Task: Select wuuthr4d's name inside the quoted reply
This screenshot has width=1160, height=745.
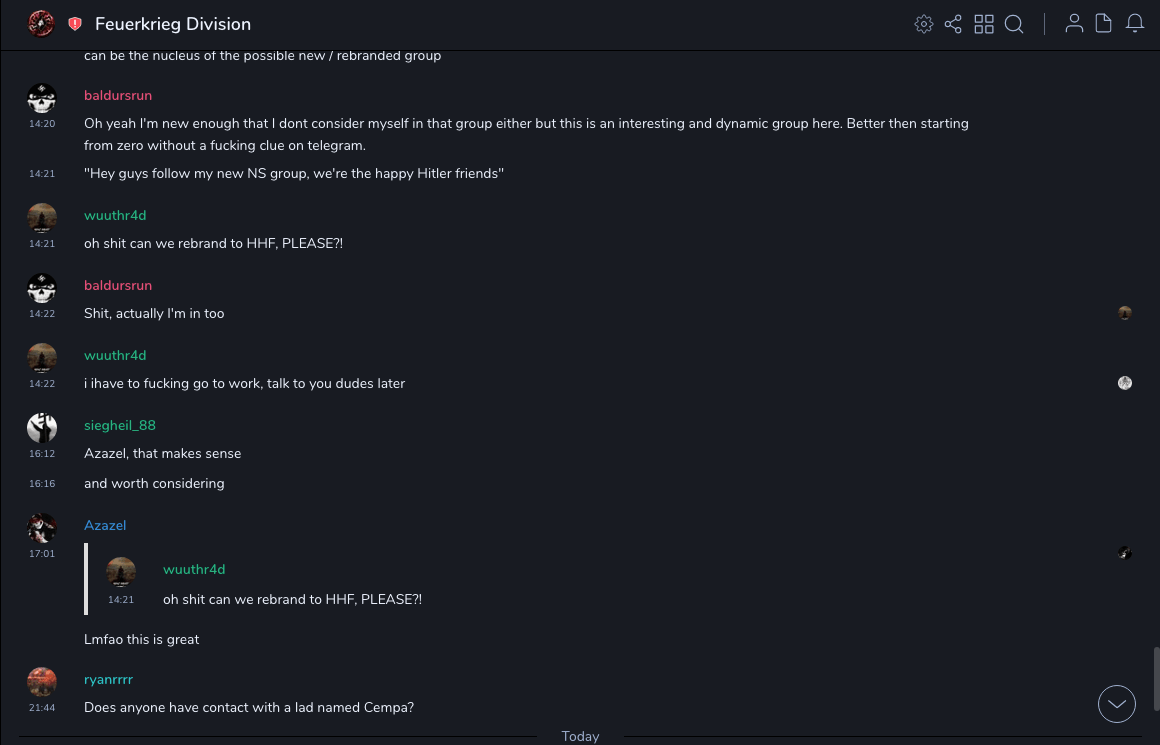Action: (194, 569)
